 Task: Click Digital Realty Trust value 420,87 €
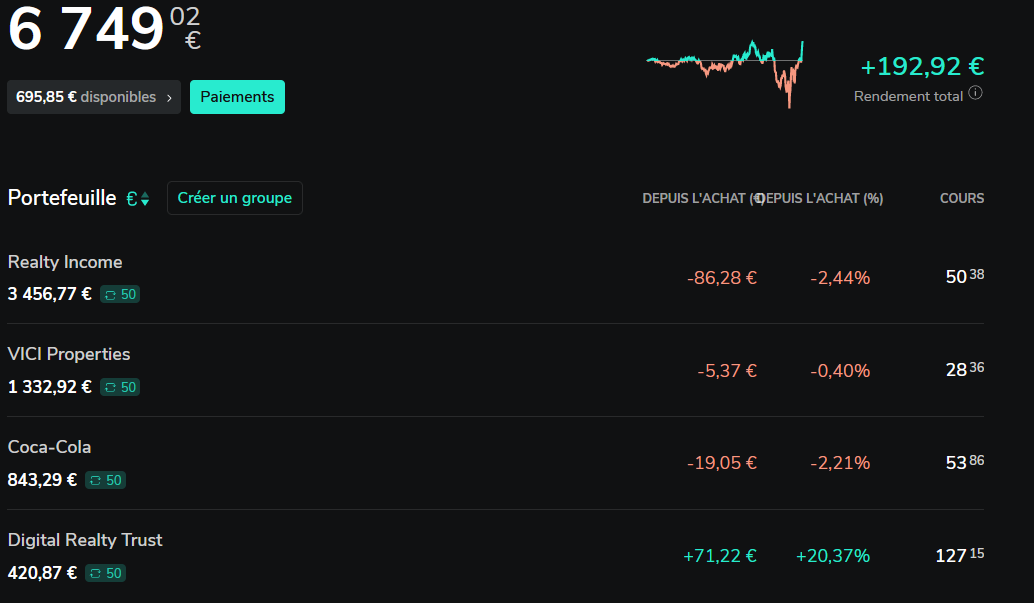click(42, 573)
